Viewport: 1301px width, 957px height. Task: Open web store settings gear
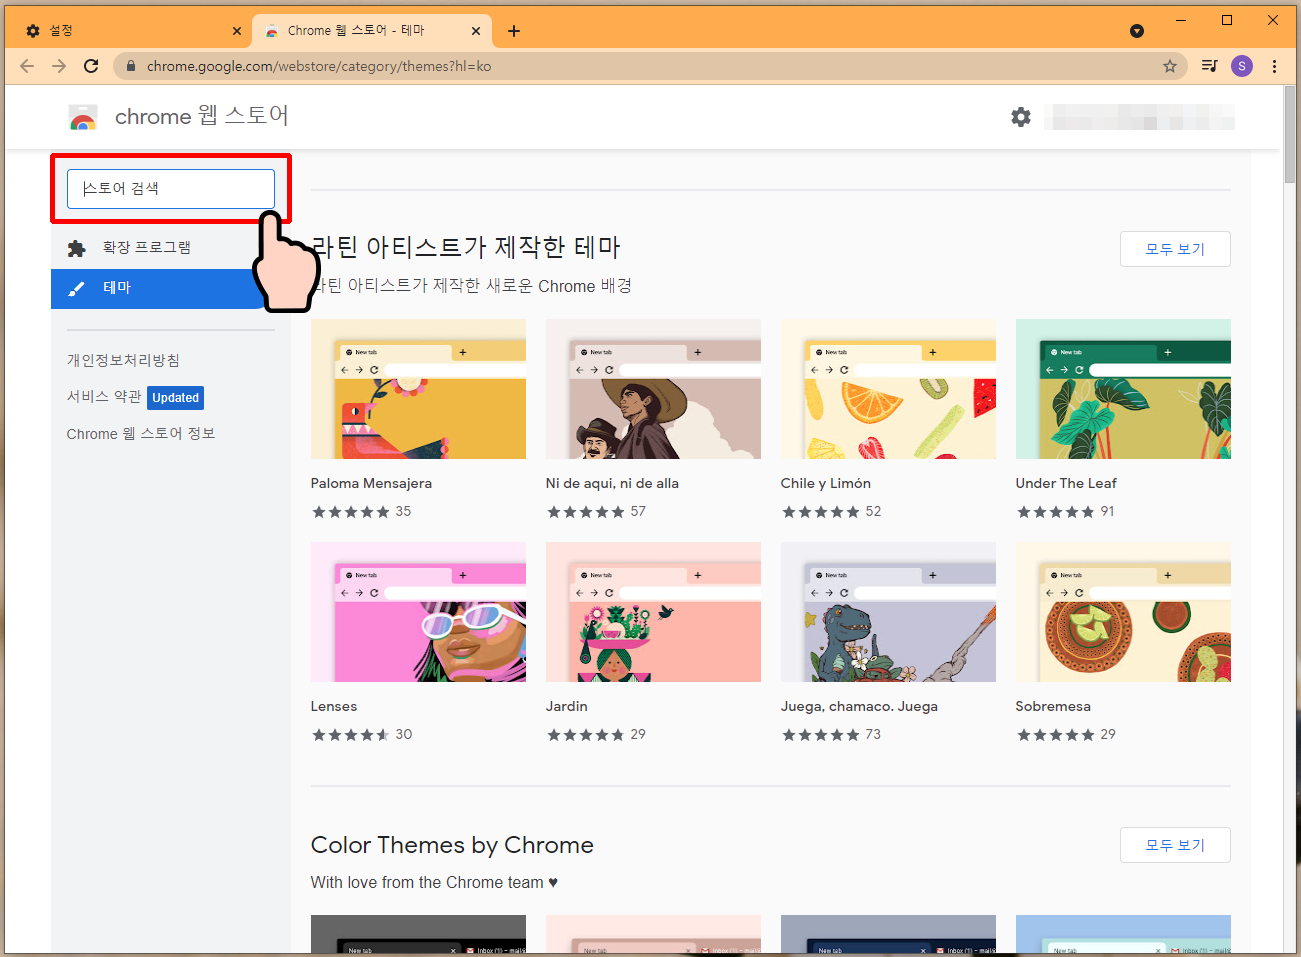tap(1021, 117)
